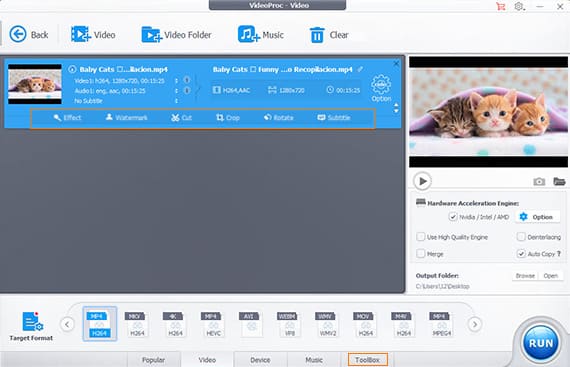Image resolution: width=570 pixels, height=367 pixels.
Task: Show audio track info icon
Action: [187, 90]
